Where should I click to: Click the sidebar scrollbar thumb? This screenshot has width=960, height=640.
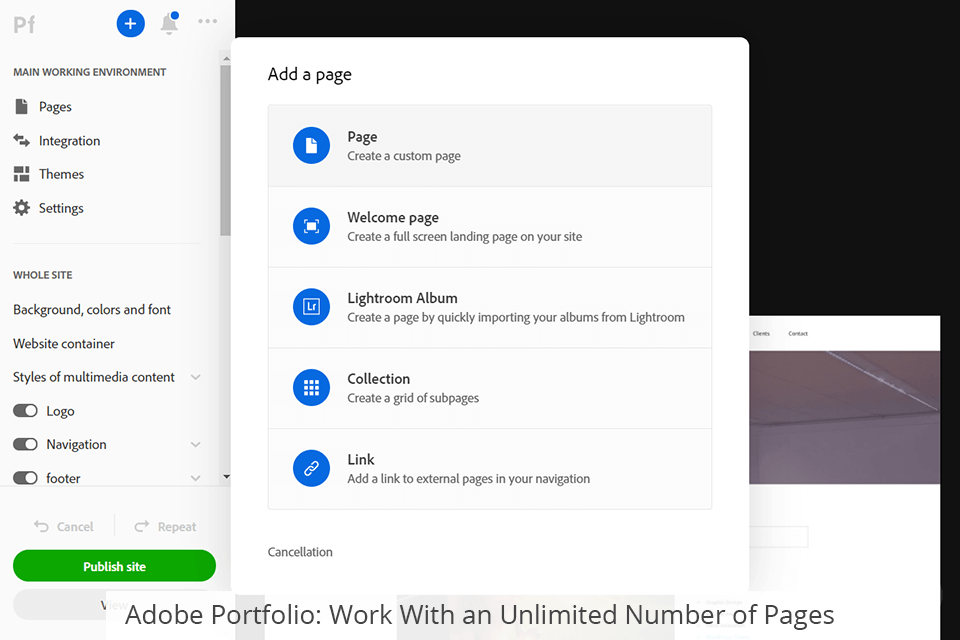pos(225,150)
